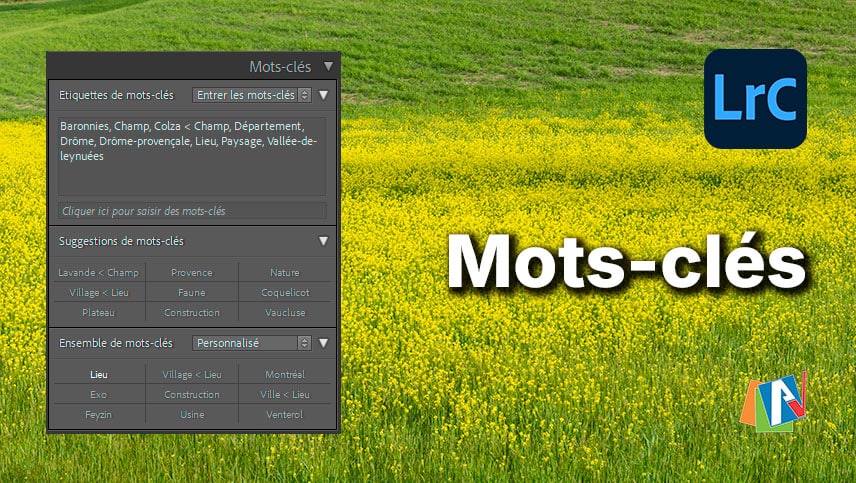Add suggested keyword Lavande < Champ
The image size is (856, 483).
coord(99,272)
